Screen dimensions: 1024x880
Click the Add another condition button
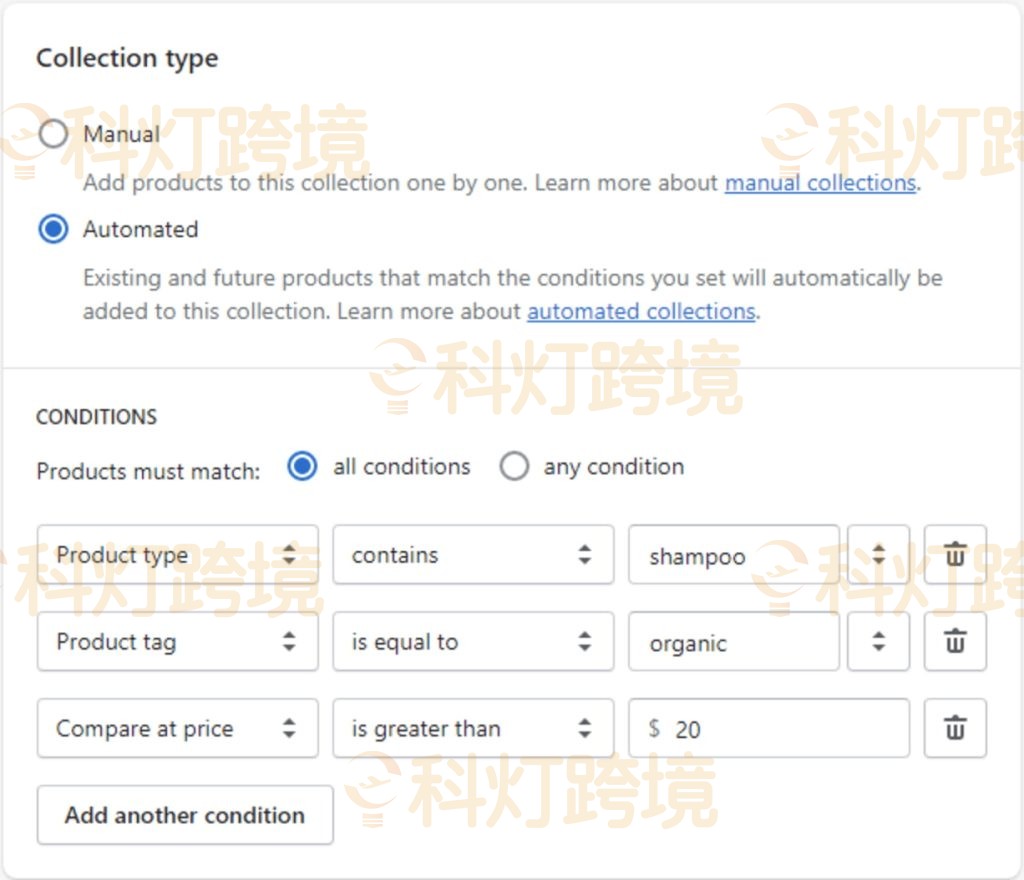pyautogui.click(x=184, y=815)
